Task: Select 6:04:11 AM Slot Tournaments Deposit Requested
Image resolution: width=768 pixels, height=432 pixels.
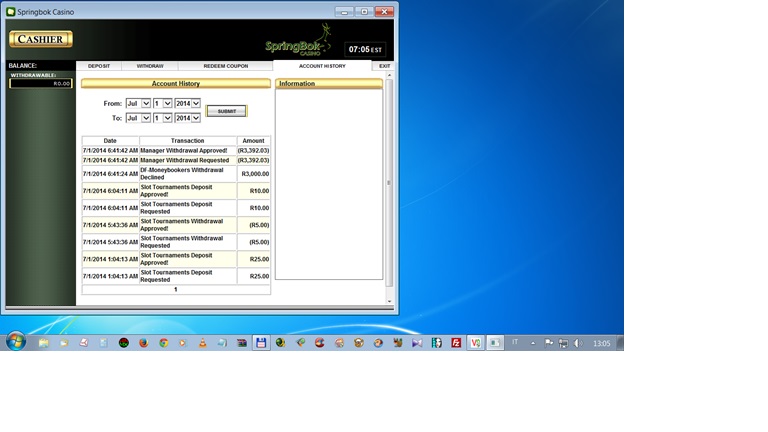Action: [x=176, y=208]
